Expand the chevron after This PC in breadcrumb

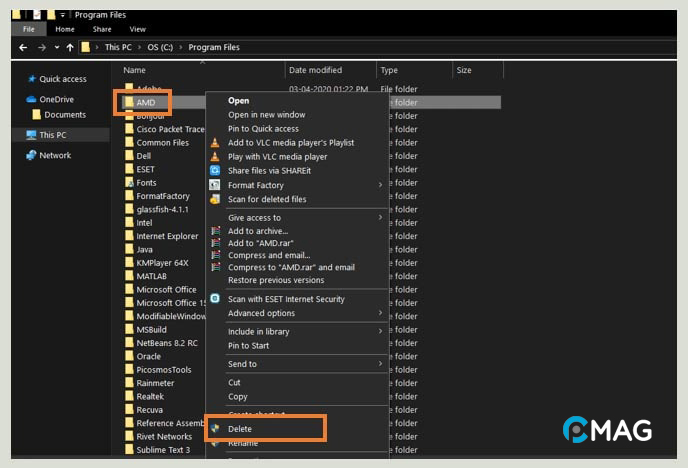[x=140, y=47]
